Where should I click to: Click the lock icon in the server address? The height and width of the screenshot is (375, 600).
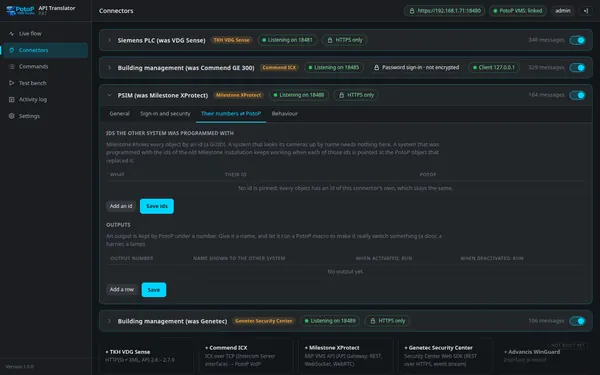(412, 11)
